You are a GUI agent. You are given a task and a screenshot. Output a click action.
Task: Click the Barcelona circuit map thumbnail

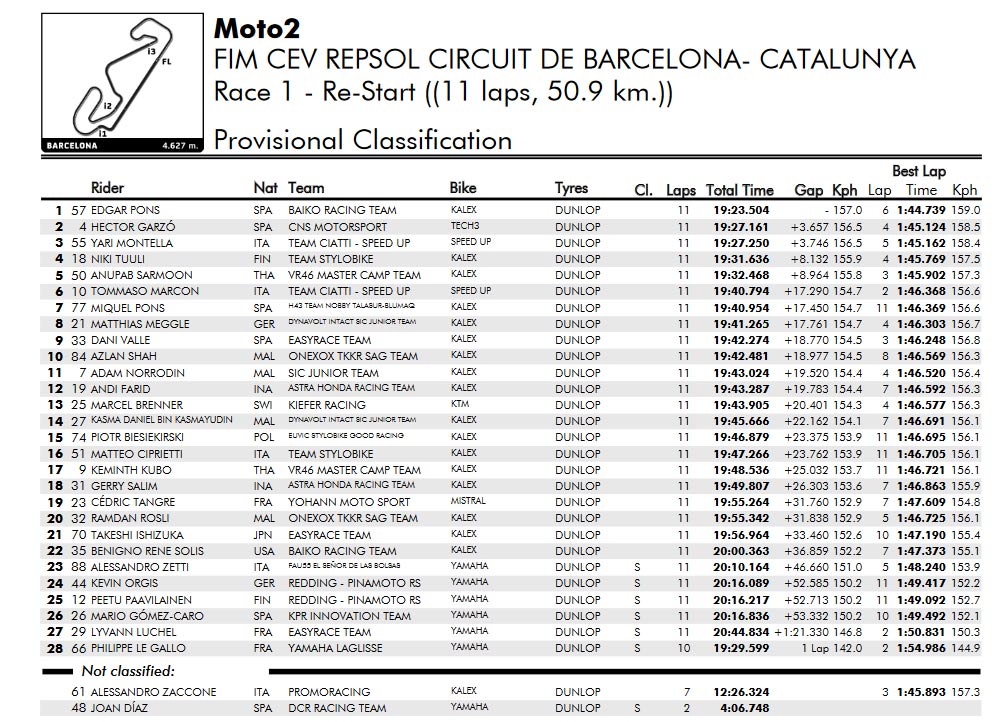(x=123, y=83)
